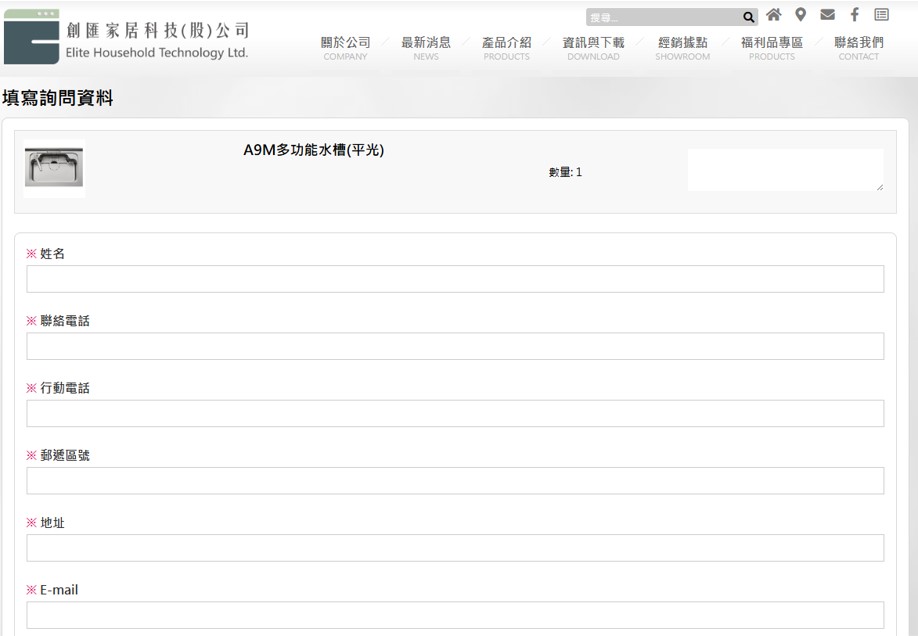This screenshot has height=636, width=918.
Task: Open the 關於公司 Company menu
Action: [345, 48]
